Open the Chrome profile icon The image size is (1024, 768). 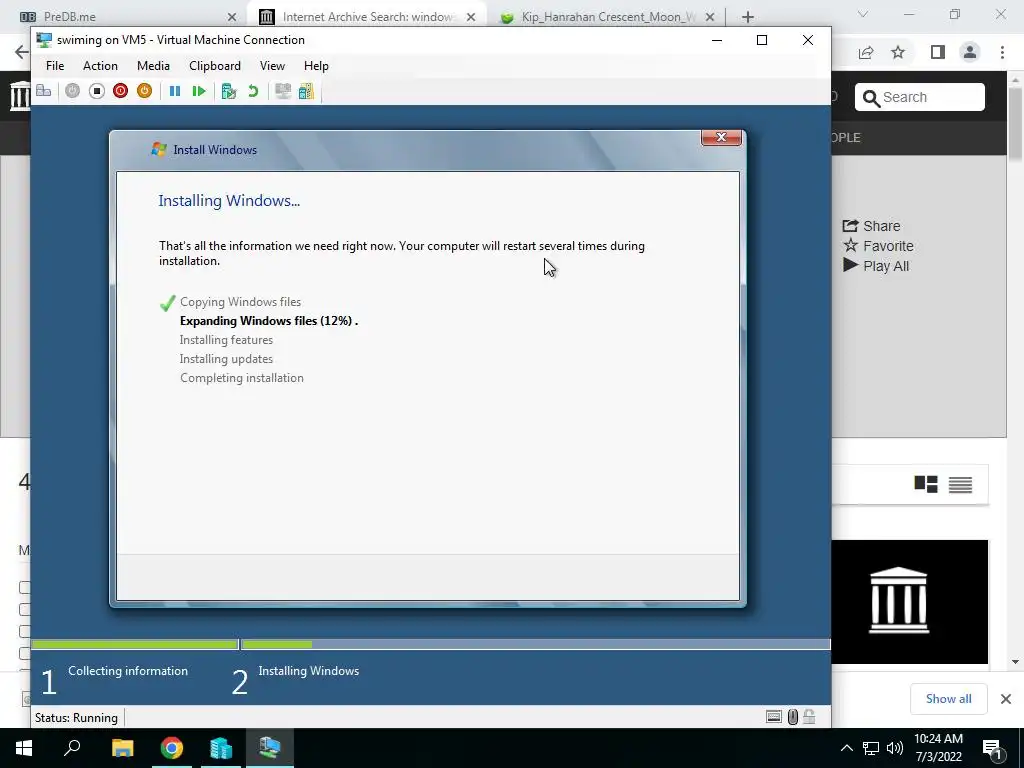click(970, 52)
